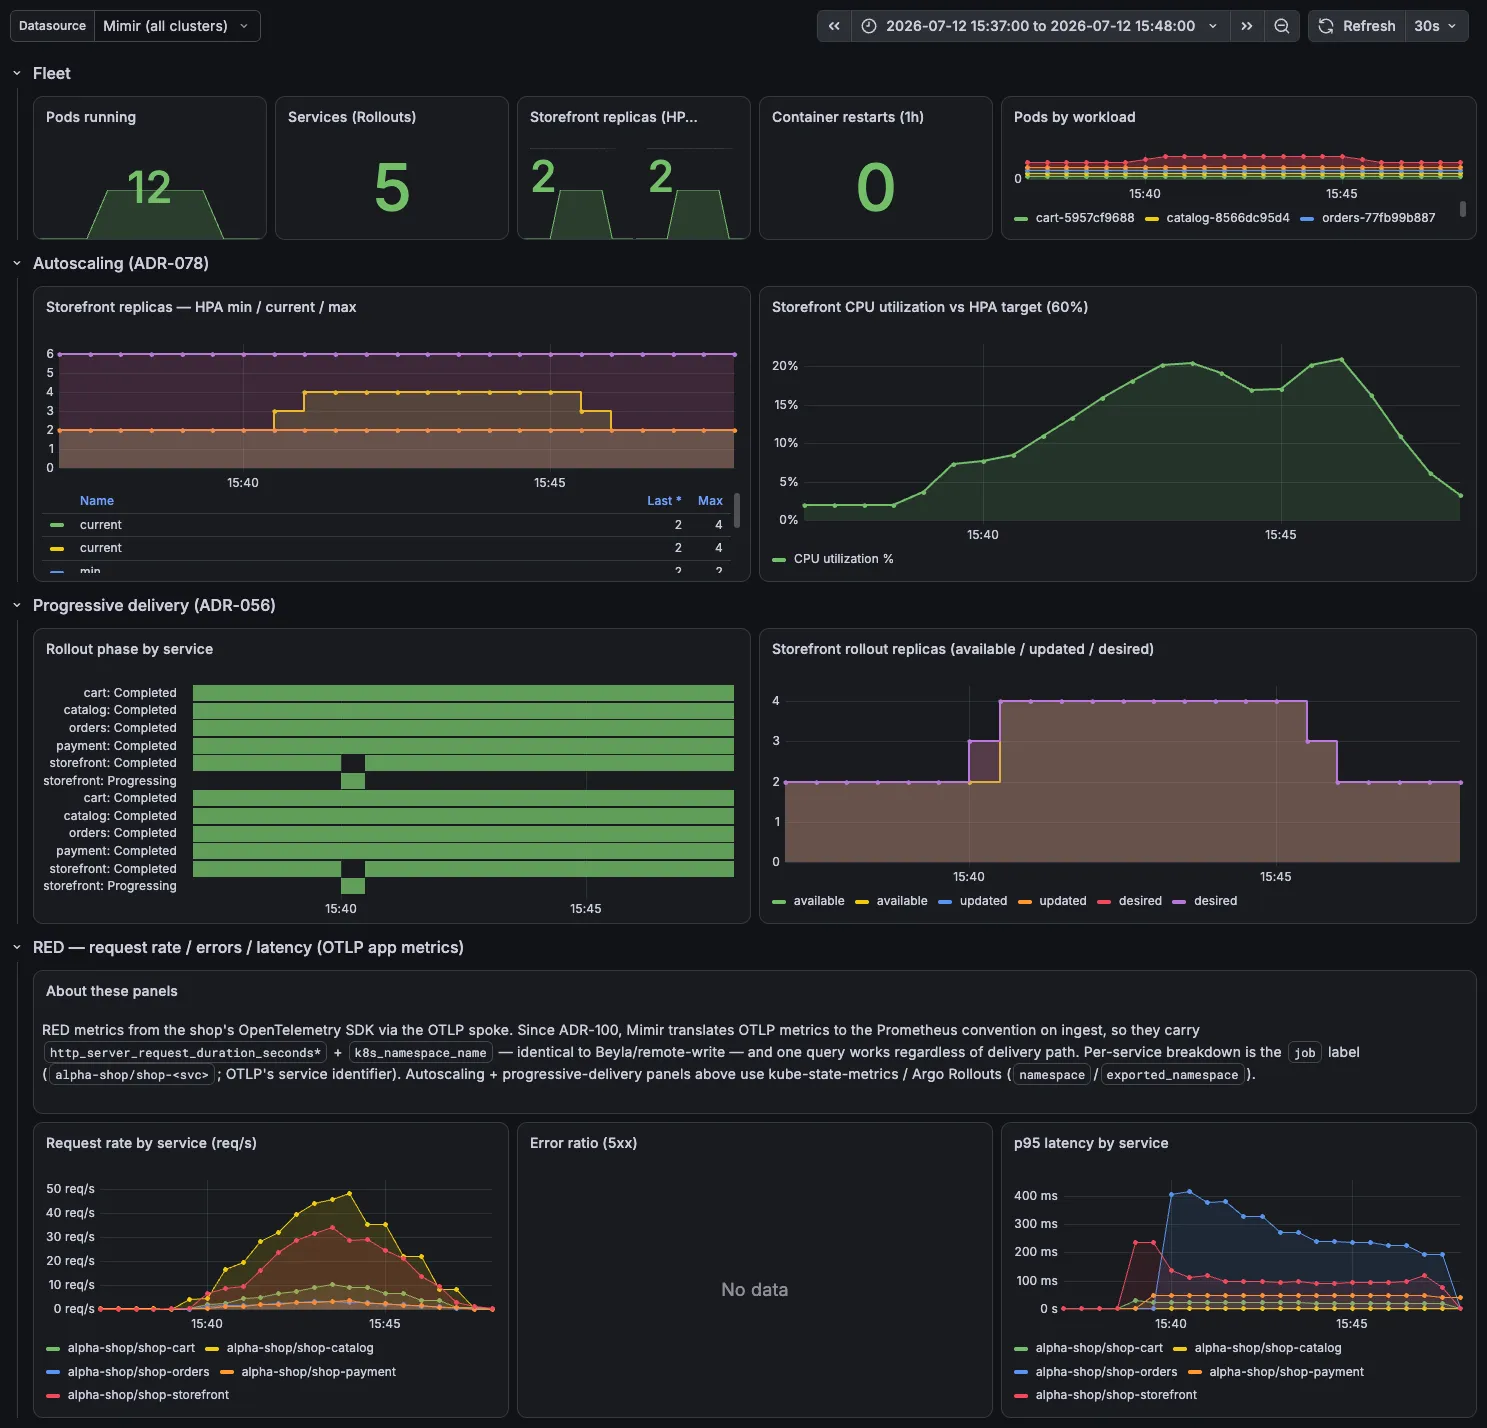The height and width of the screenshot is (1428, 1487).
Task: Toggle the red desired legend series
Action: [1140, 901]
